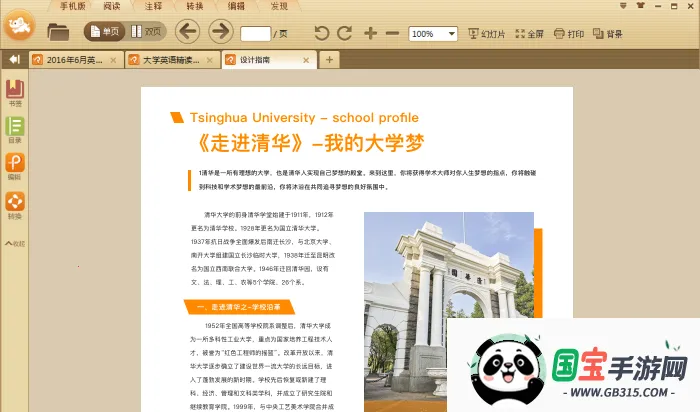Open the orange edit tool in sidebar
This screenshot has height=412, width=700.
pos(15,166)
